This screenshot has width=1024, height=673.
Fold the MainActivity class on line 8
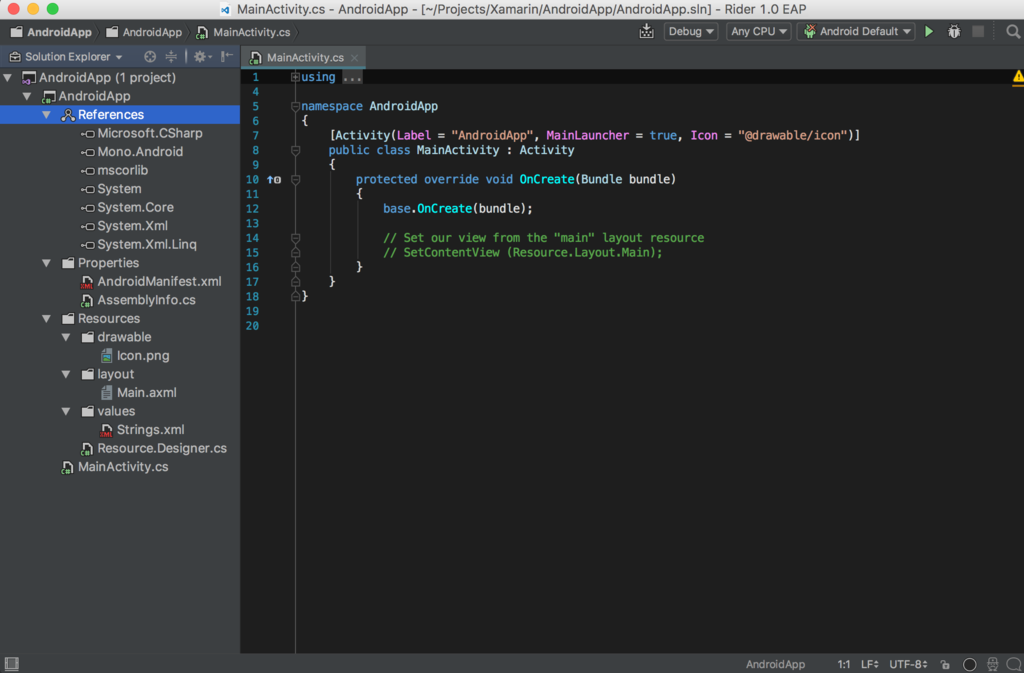[295, 150]
